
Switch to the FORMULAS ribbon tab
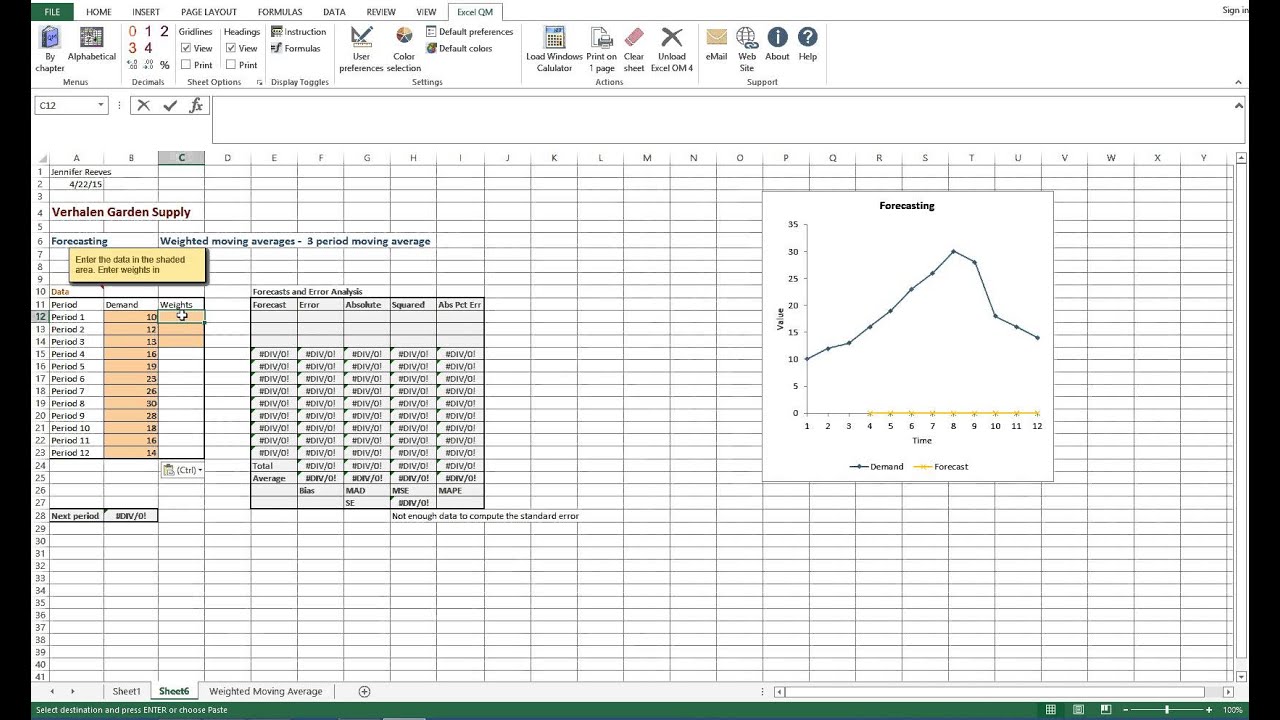[x=280, y=12]
